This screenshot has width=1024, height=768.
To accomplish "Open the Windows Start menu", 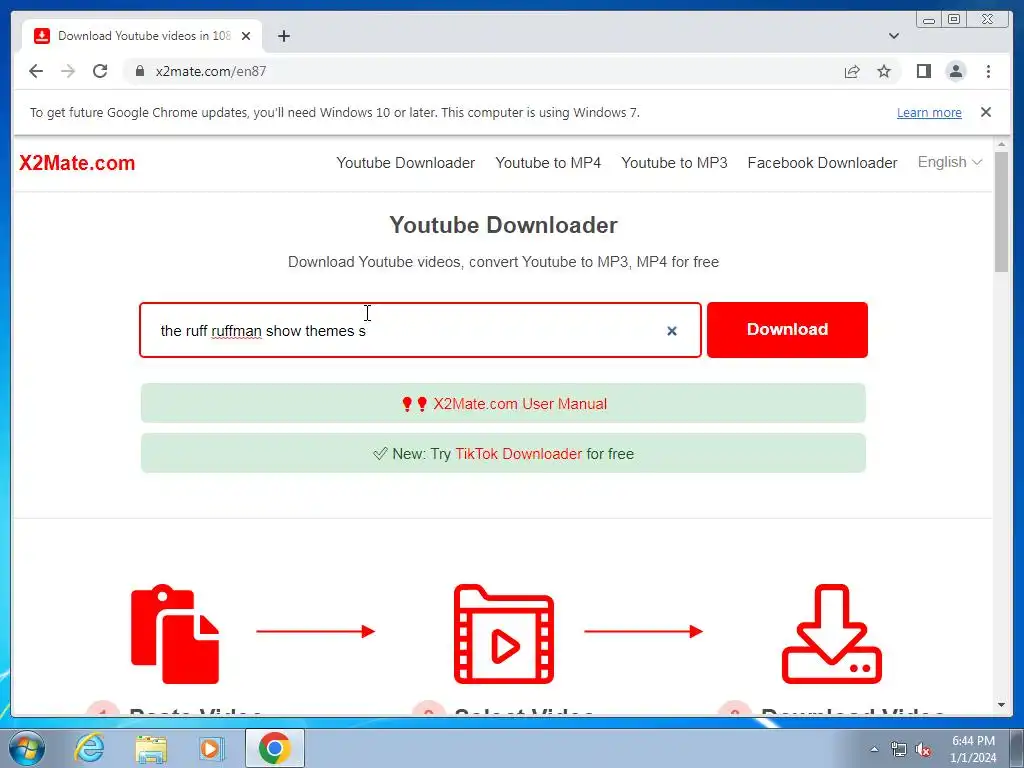I will click(25, 748).
